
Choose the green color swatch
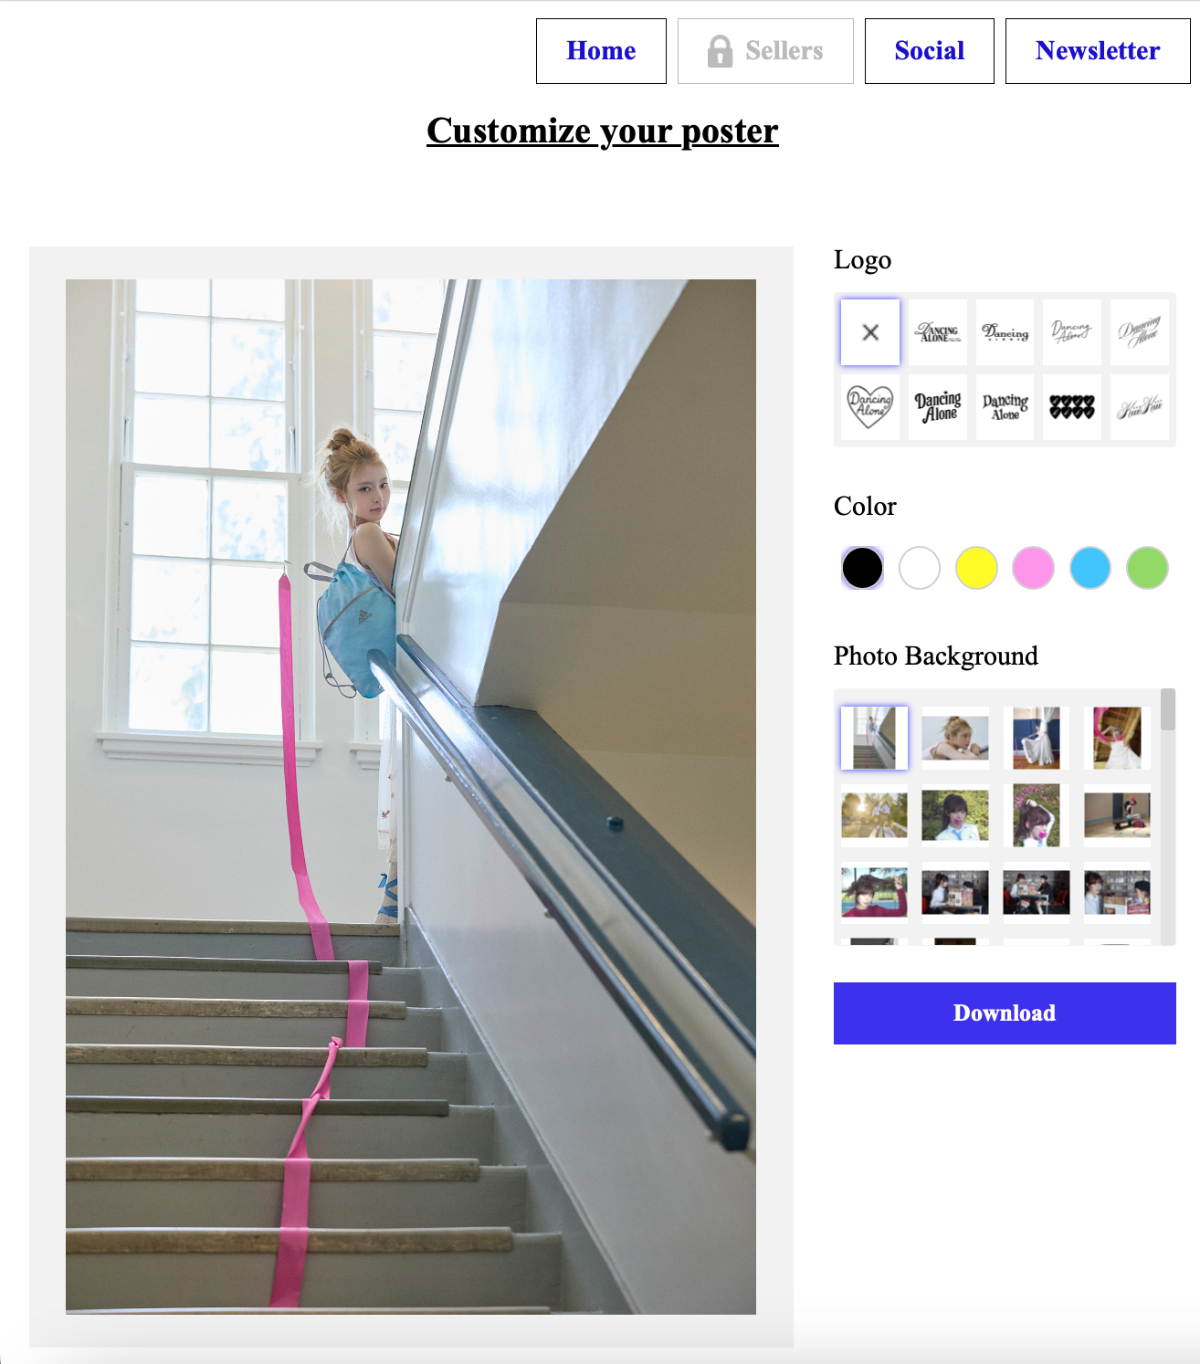(1147, 568)
